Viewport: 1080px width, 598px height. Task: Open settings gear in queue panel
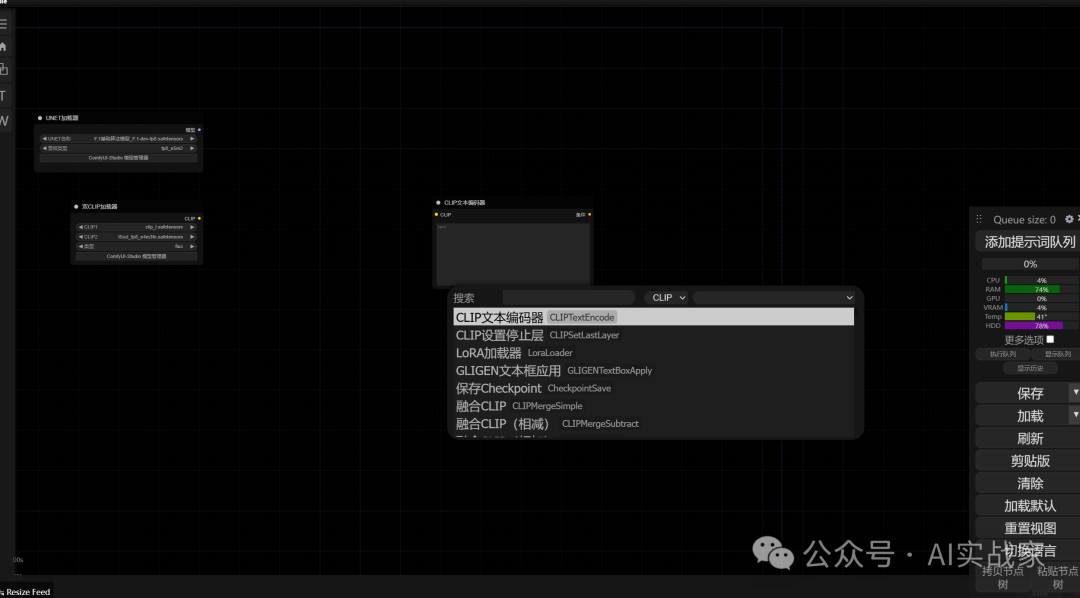pyautogui.click(x=1069, y=219)
